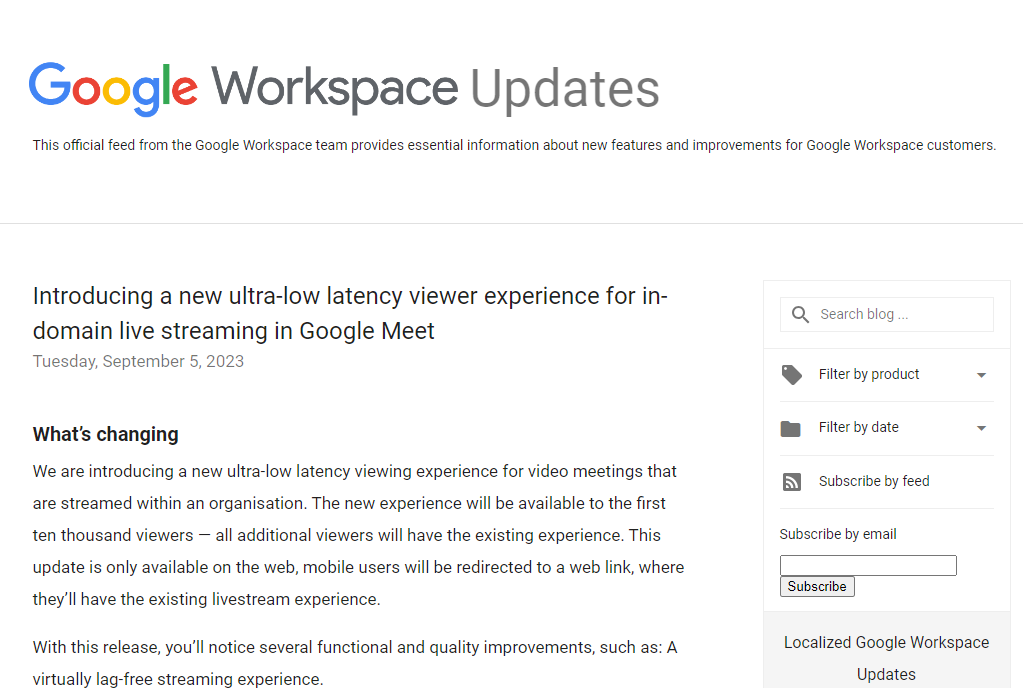Click the Subscribe by feed text link
Image resolution: width=1023 pixels, height=688 pixels.
871,481
